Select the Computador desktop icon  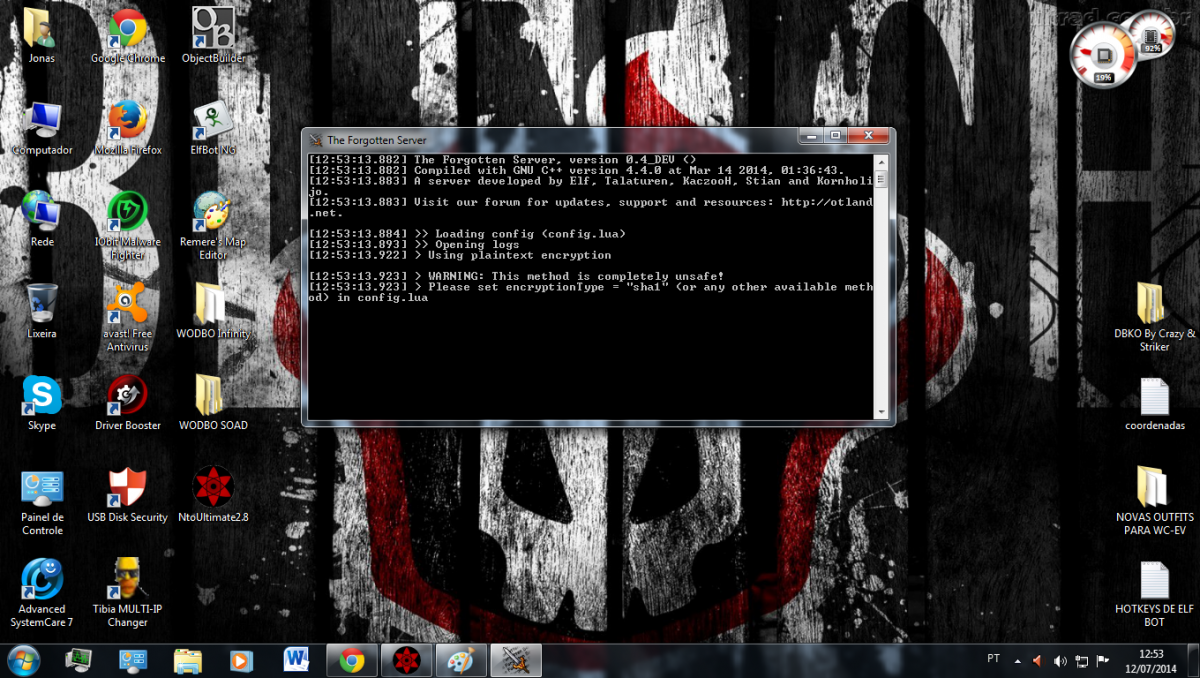coord(42,127)
